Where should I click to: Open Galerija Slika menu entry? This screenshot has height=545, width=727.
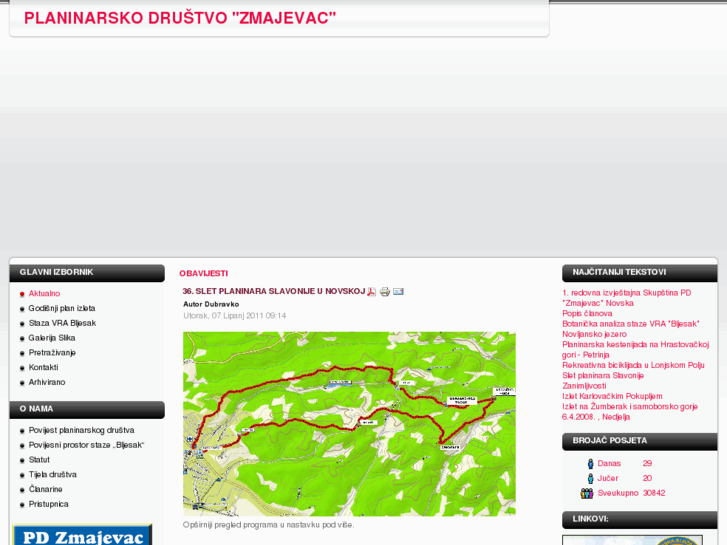52,338
